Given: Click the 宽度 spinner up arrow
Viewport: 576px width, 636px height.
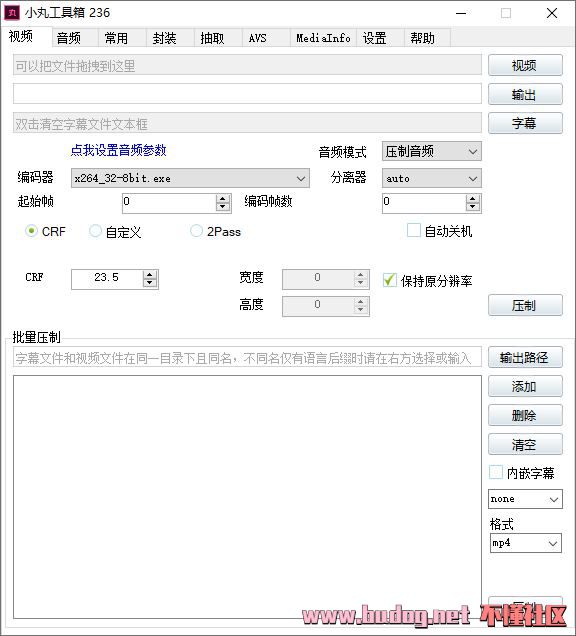Looking at the screenshot, I should 361,275.
